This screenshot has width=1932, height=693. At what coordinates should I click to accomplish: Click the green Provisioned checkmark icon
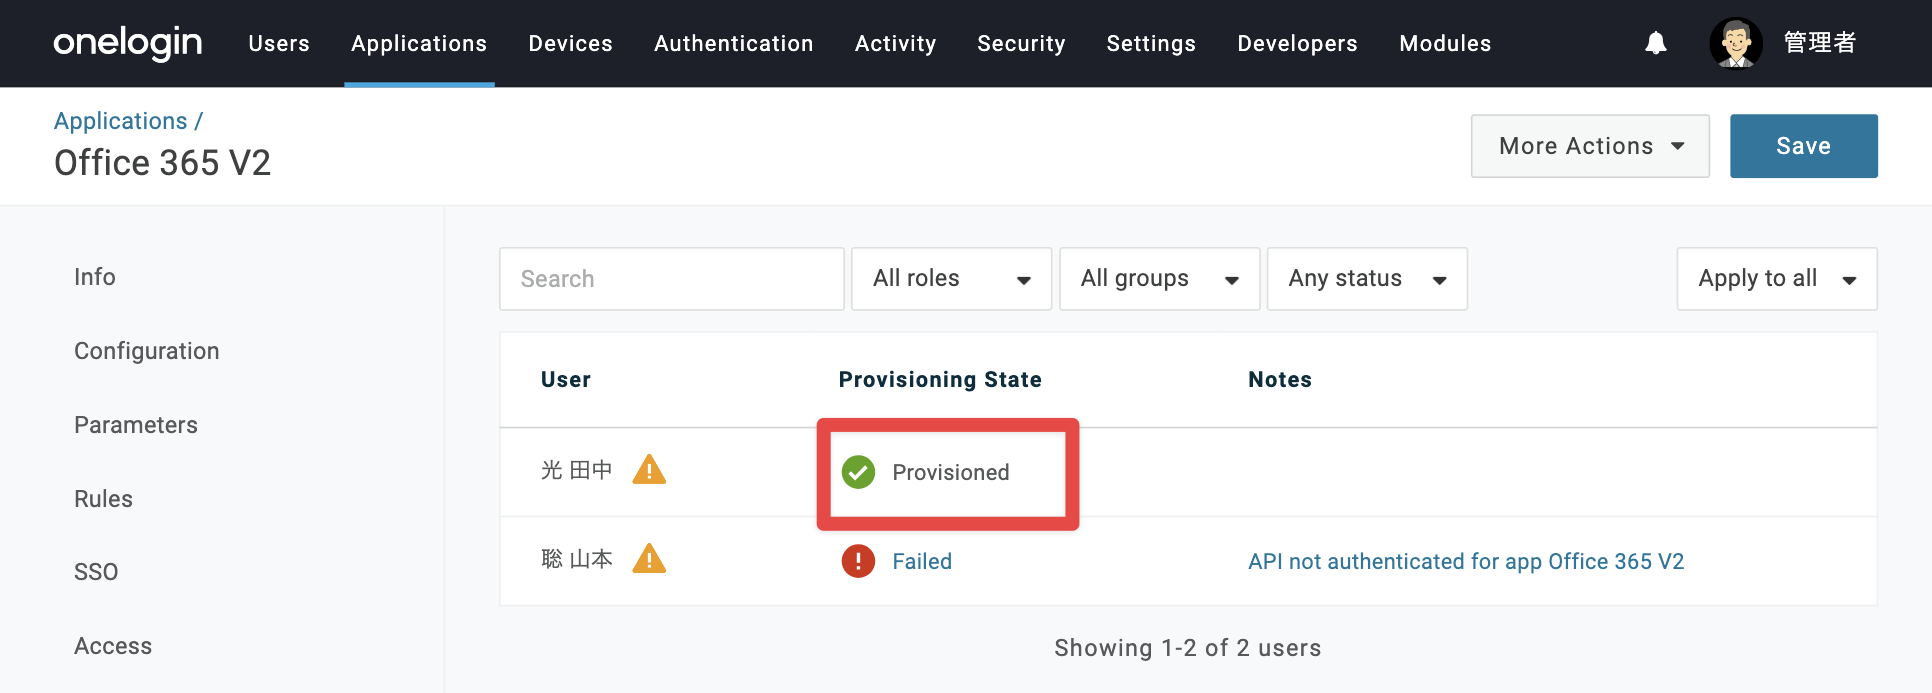pyautogui.click(x=858, y=472)
